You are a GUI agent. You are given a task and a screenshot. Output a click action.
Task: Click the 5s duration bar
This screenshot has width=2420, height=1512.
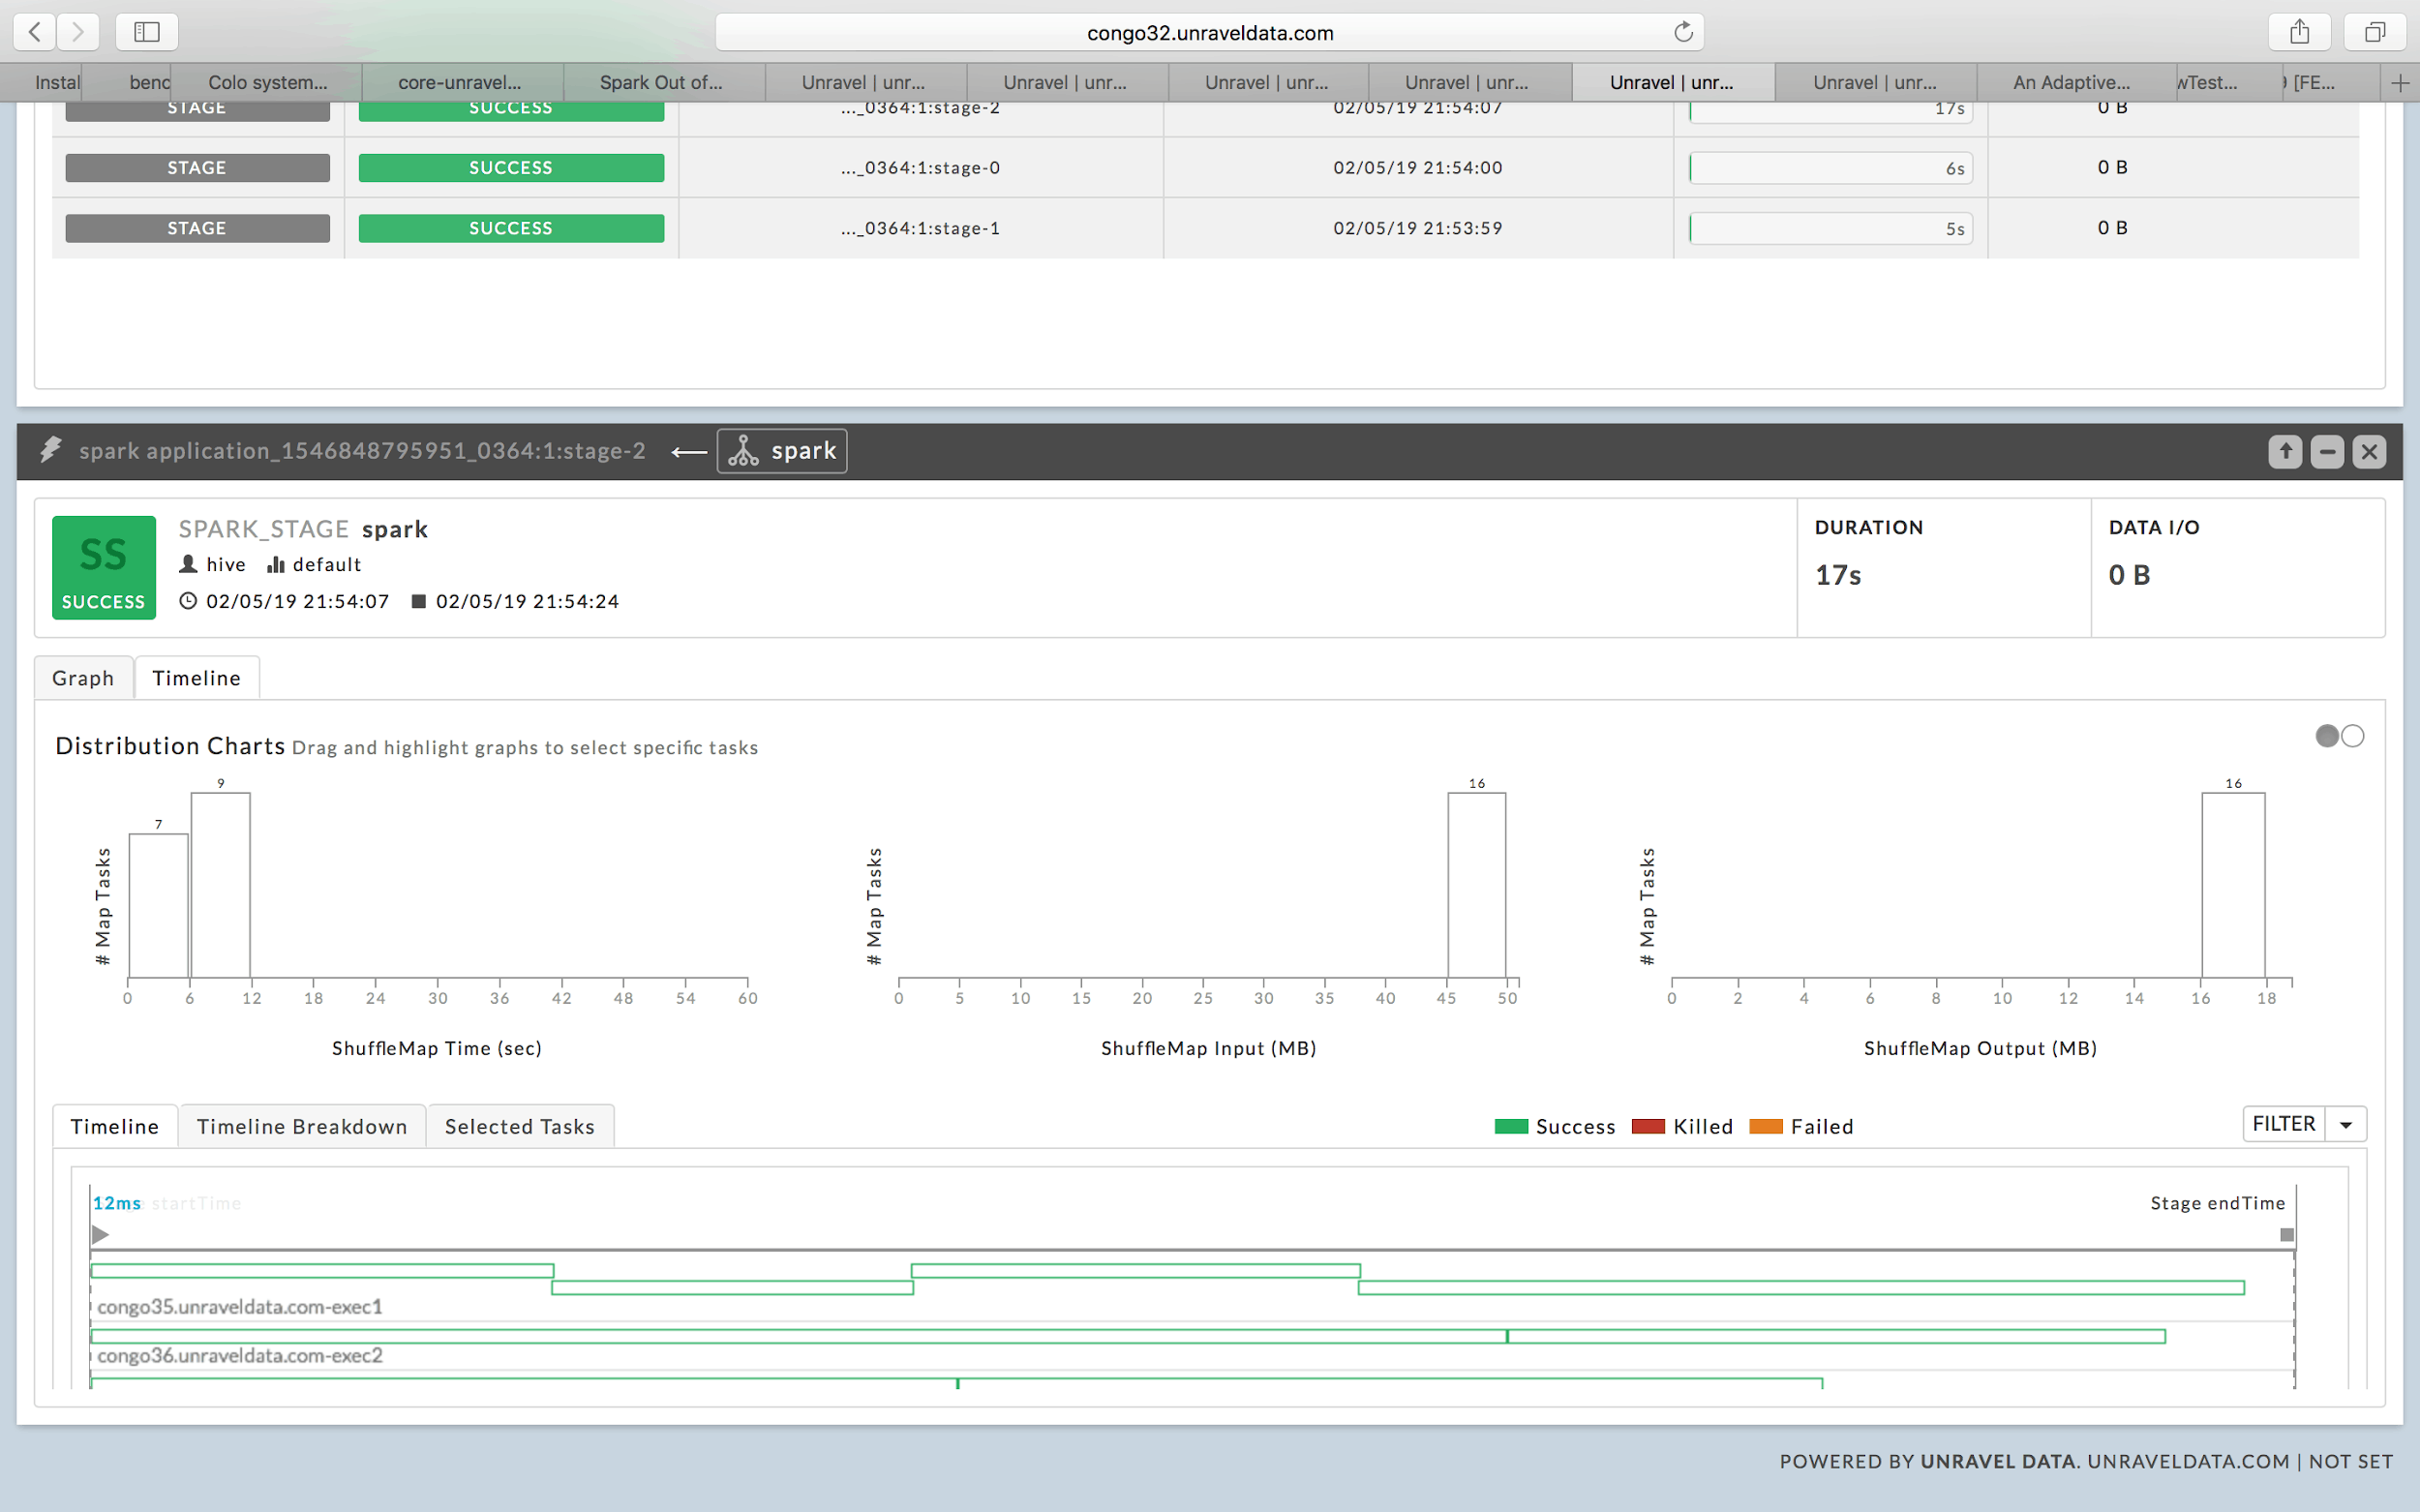(x=1831, y=228)
